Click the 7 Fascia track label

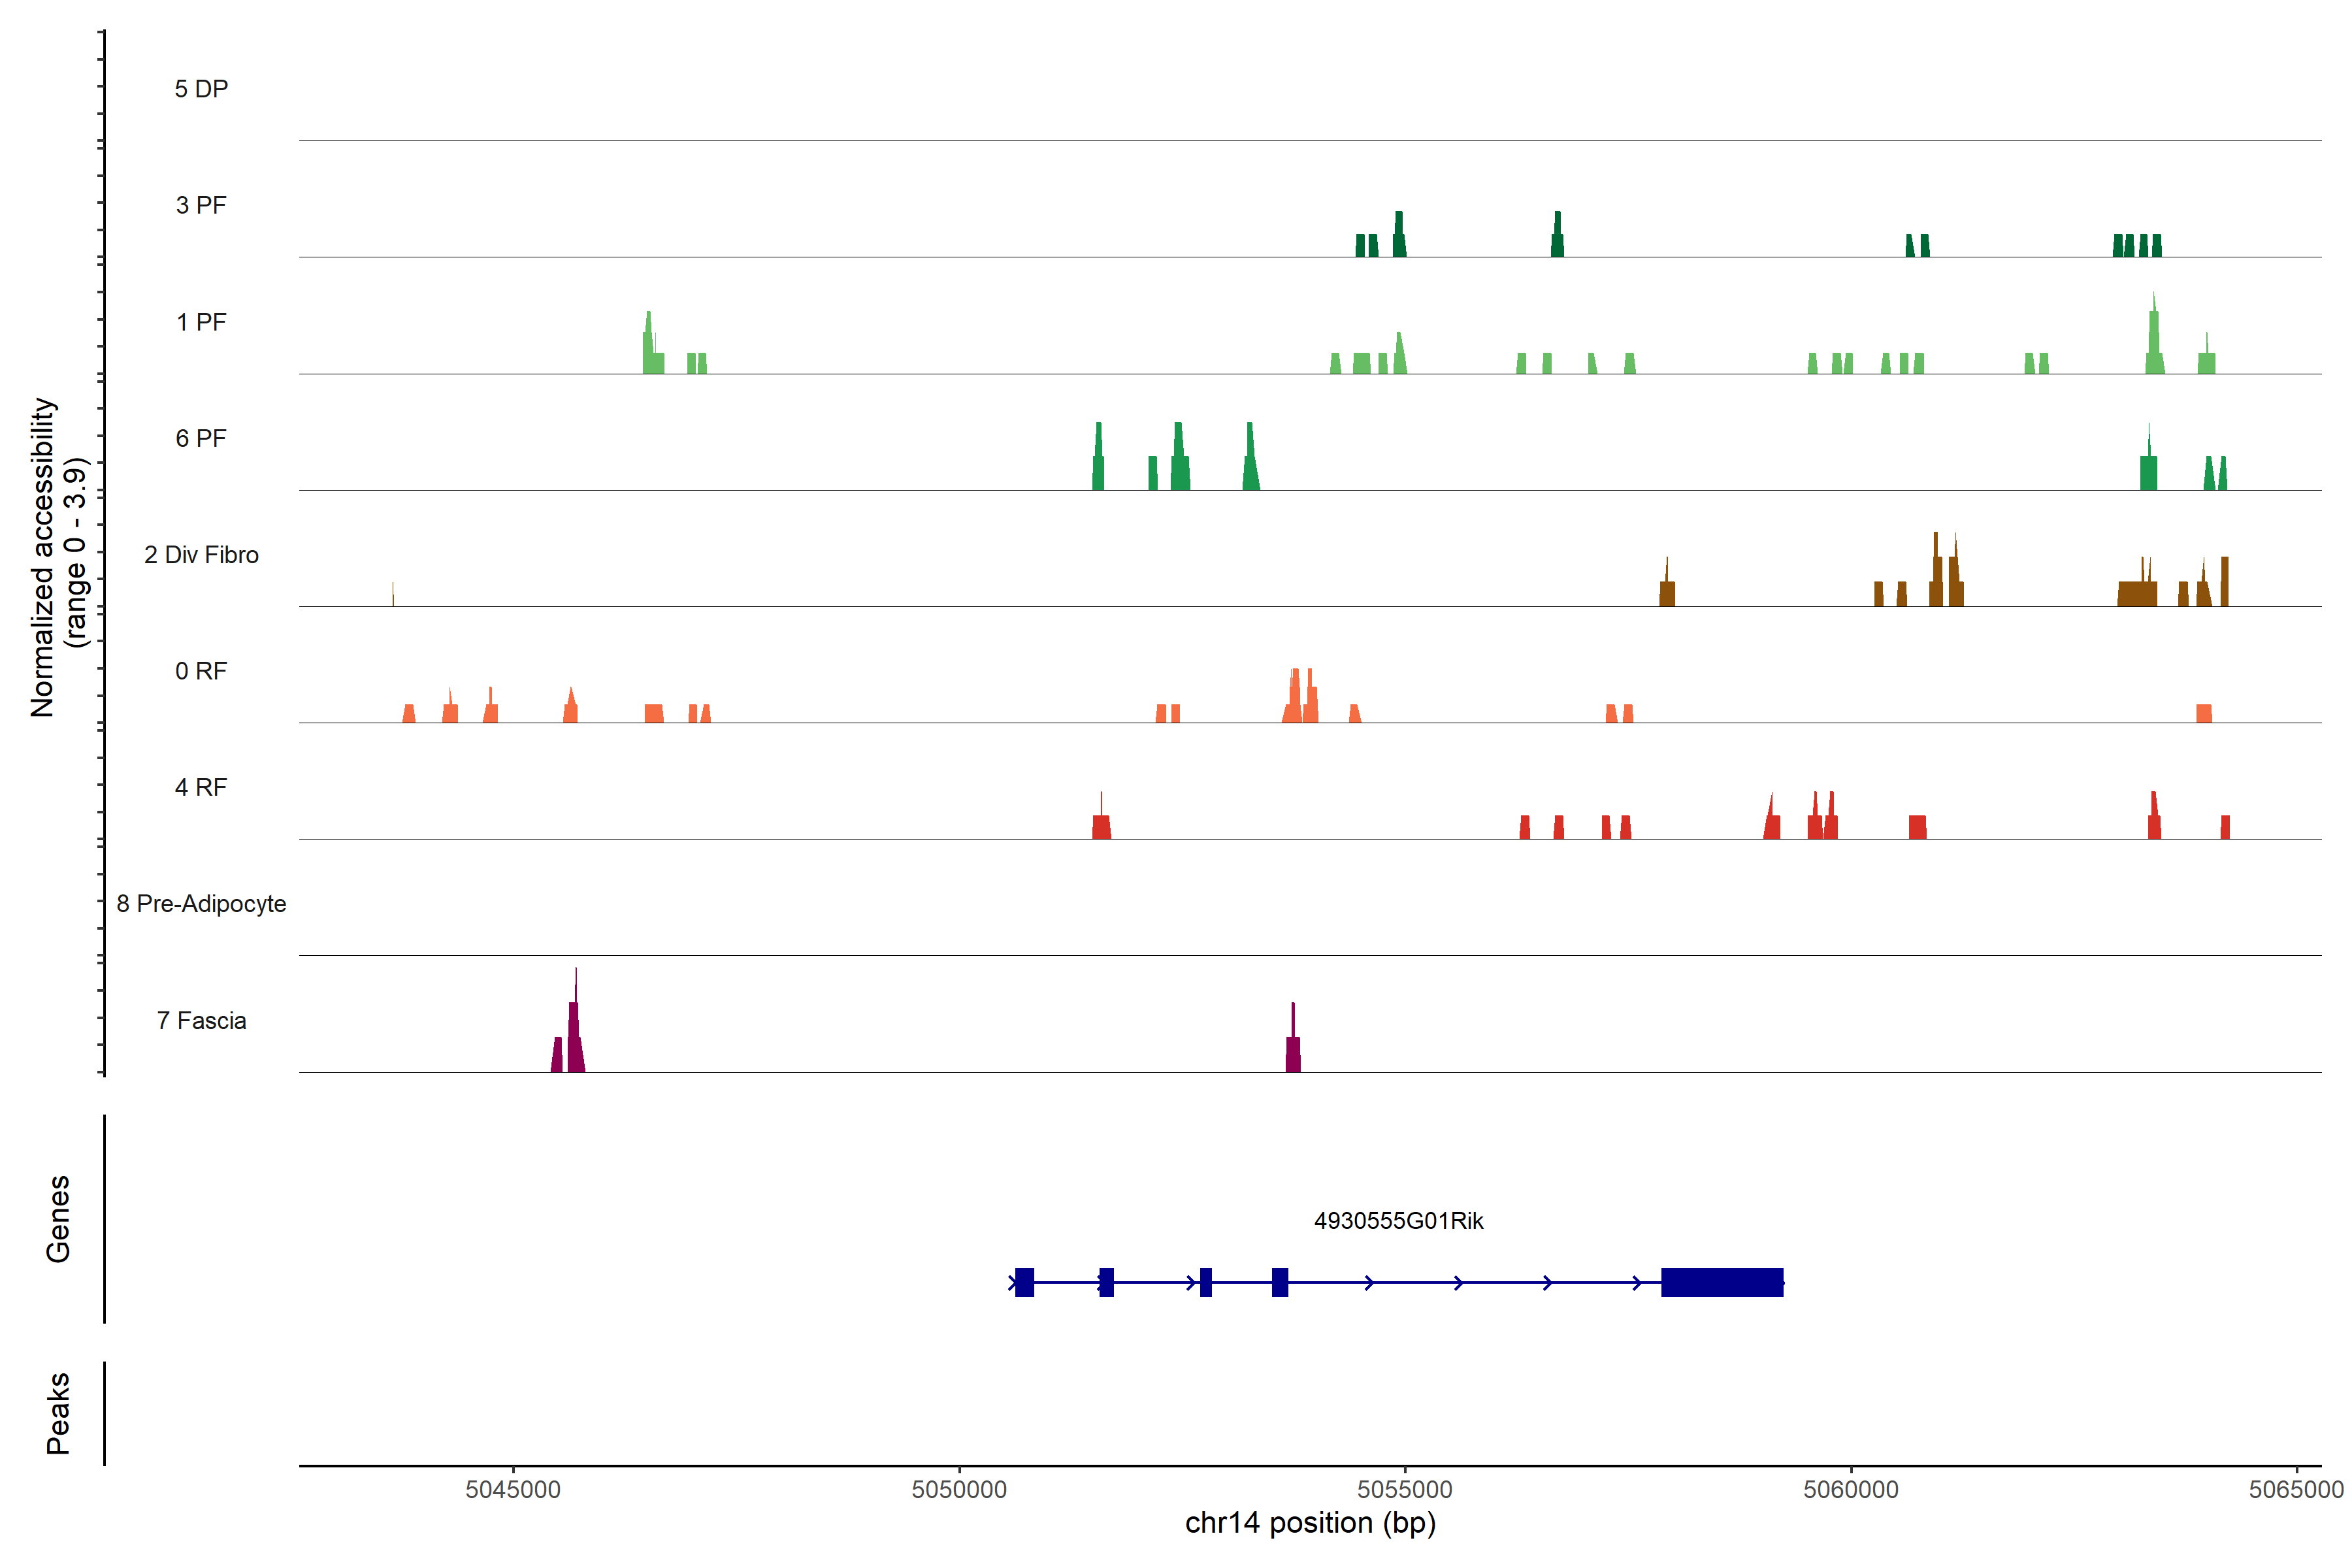click(201, 1020)
